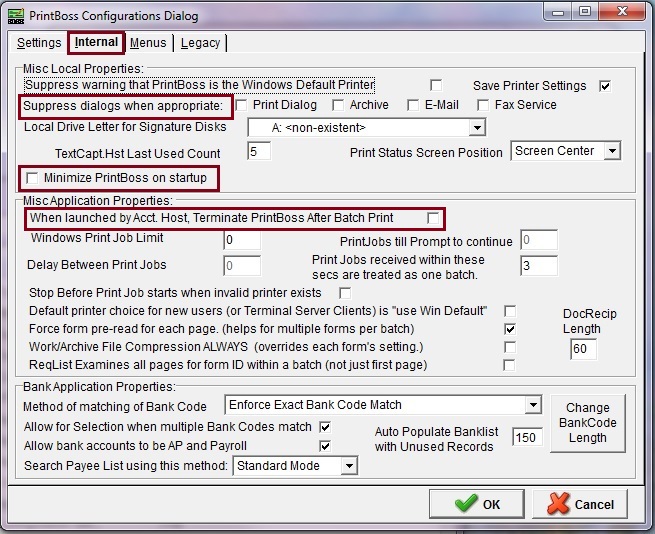Click 'Misc Local Properties:' group label
655x534 pixels.
tap(83, 69)
